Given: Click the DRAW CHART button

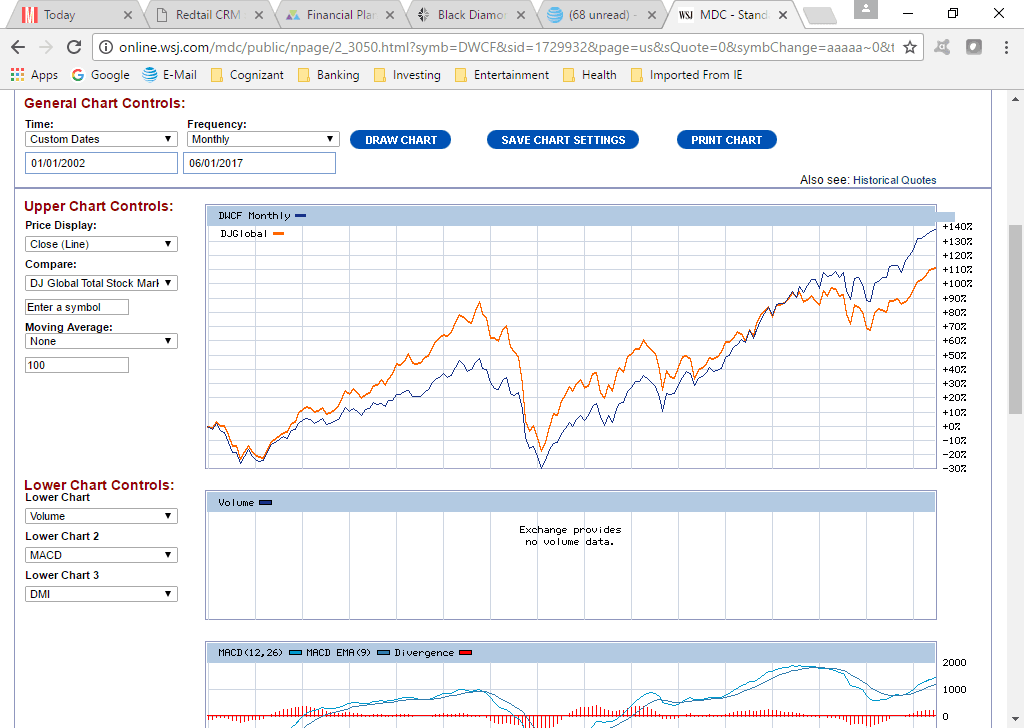Looking at the screenshot, I should [400, 140].
